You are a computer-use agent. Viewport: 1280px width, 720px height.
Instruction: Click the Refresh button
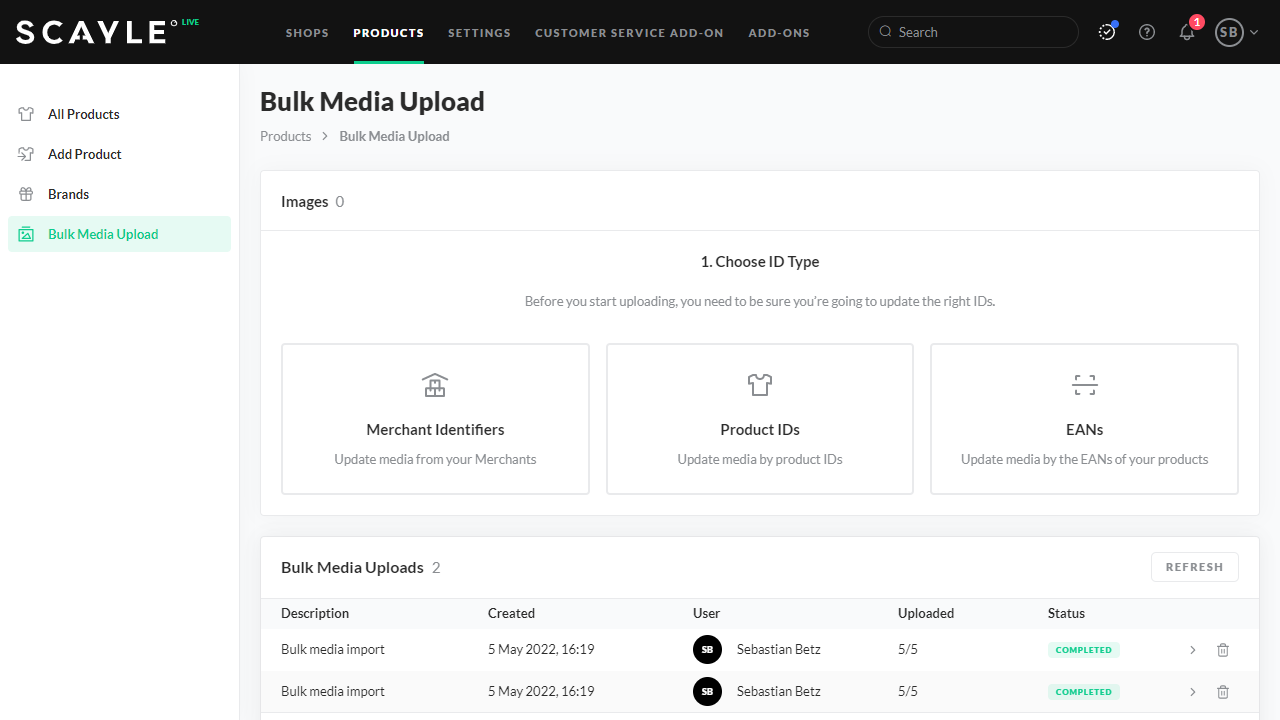[x=1194, y=567]
